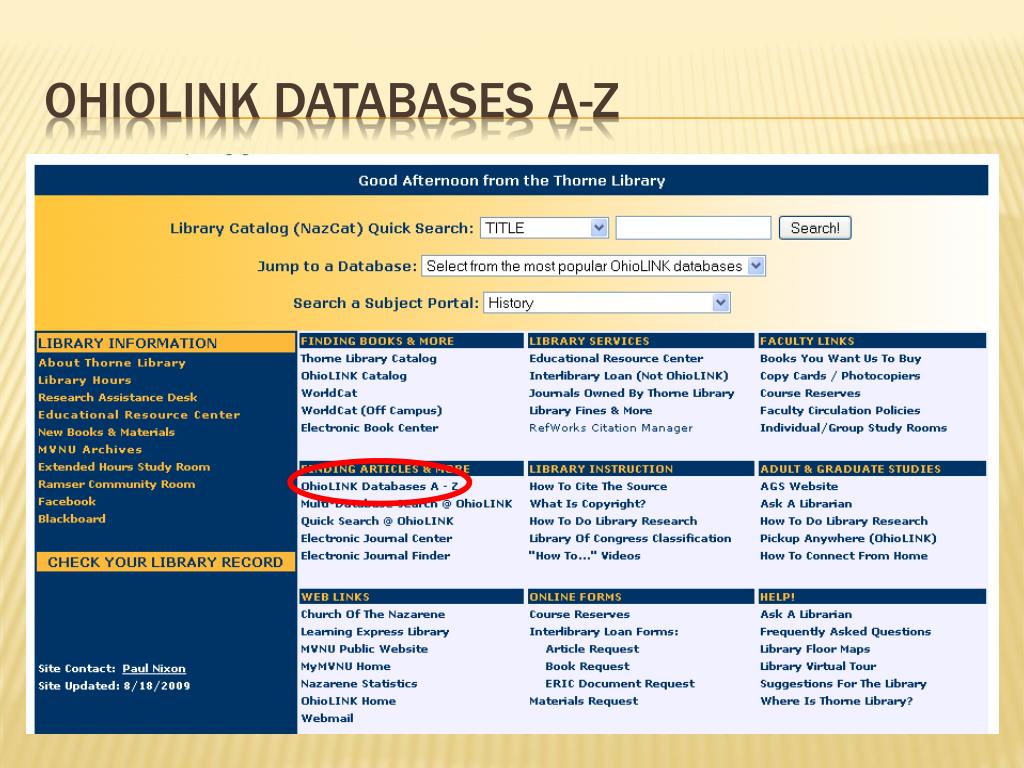The height and width of the screenshot is (768, 1024).
Task: Open Library Floor Maps link
Action: (815, 648)
